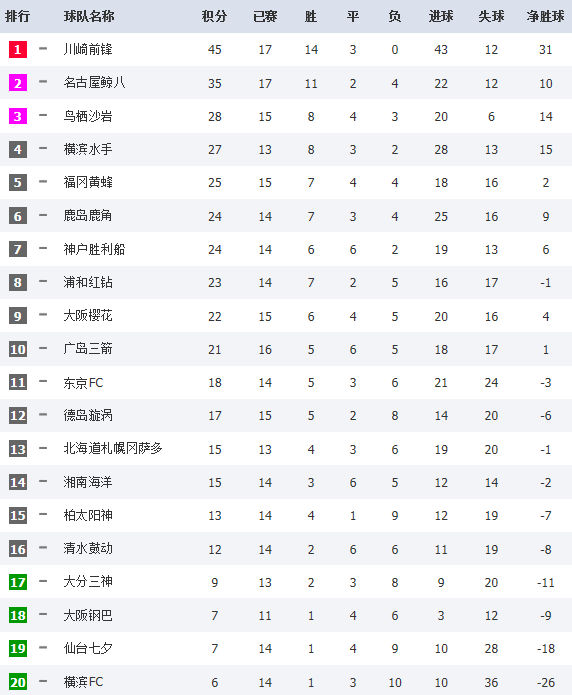Sort by the 积分 column header
The width and height of the screenshot is (572, 695).
[214, 16]
